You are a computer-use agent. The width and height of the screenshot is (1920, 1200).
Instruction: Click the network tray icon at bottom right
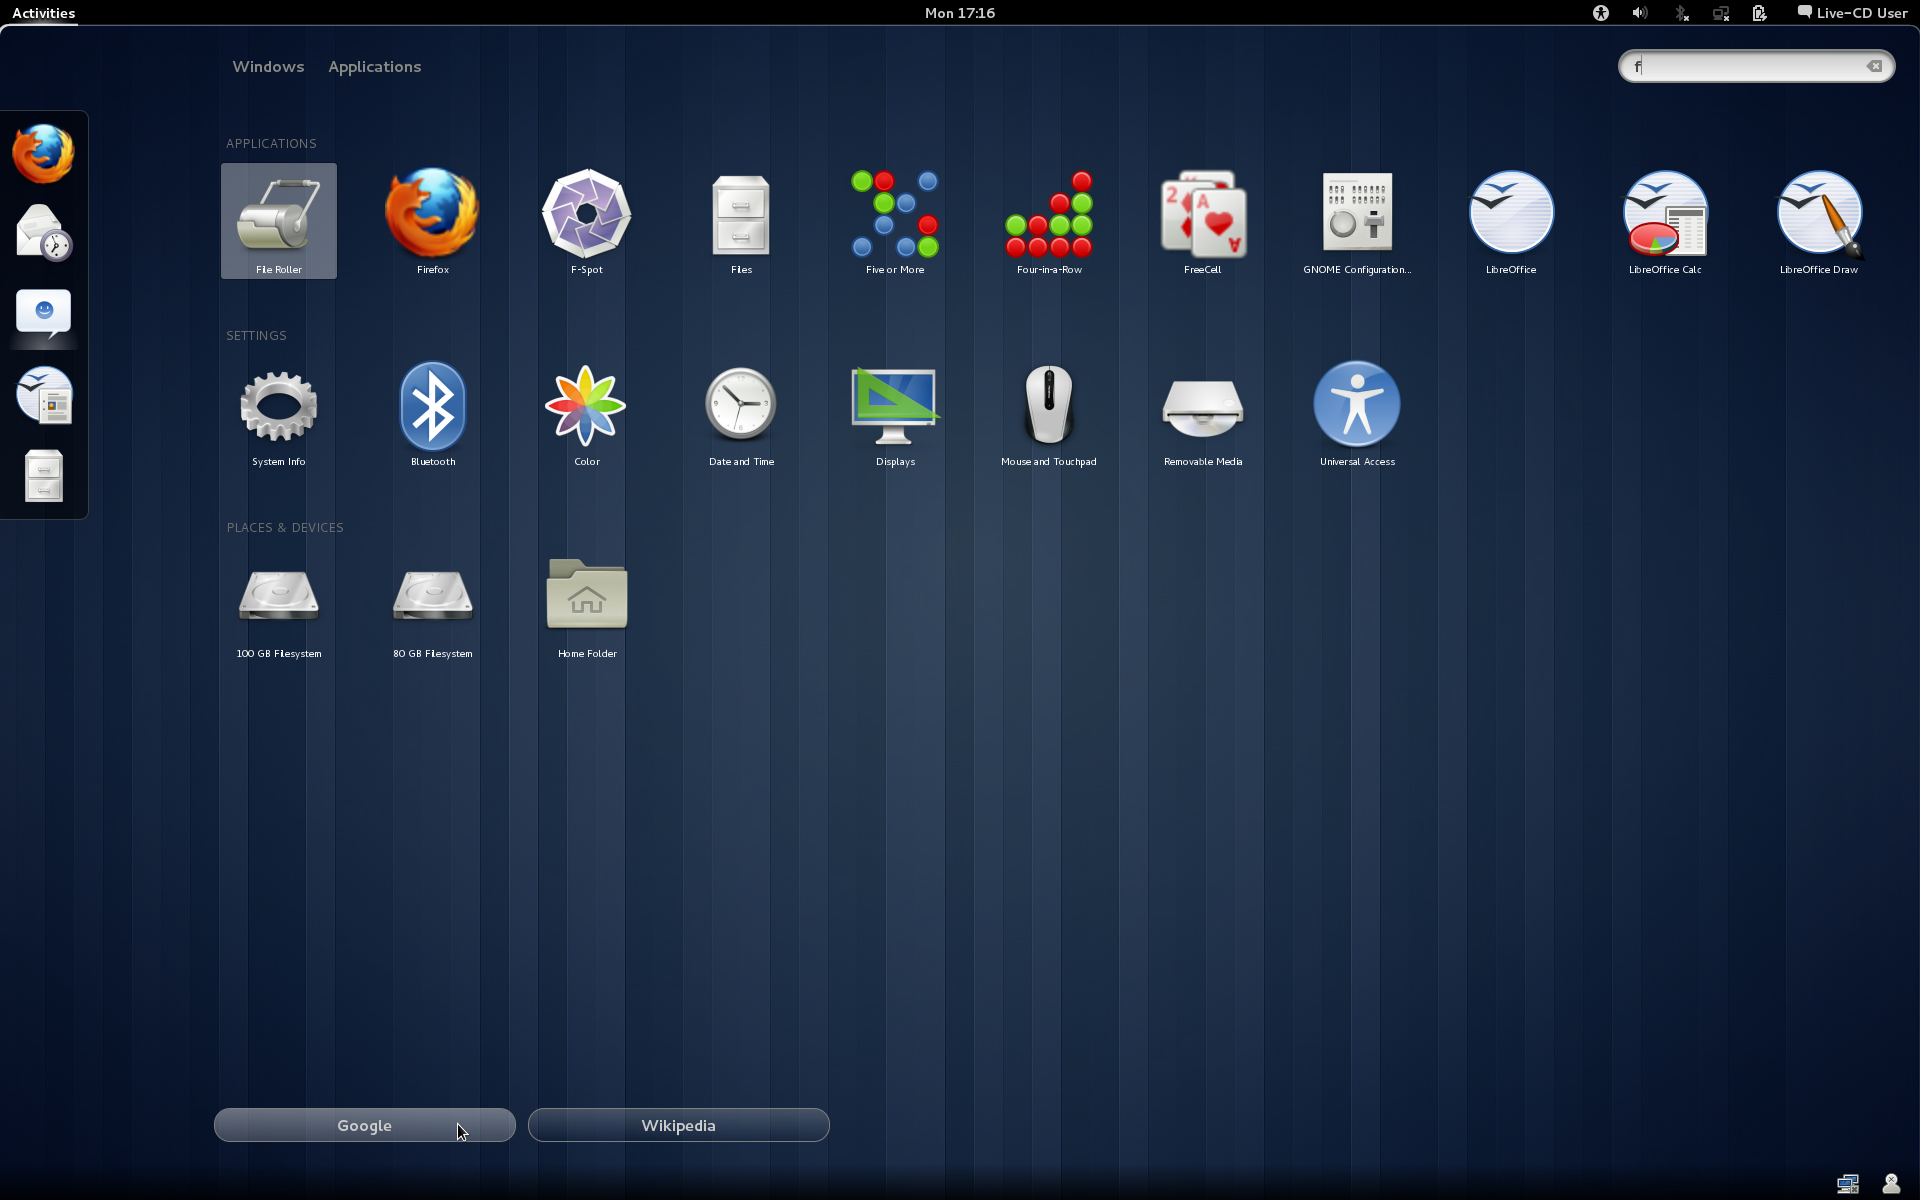(1848, 1184)
